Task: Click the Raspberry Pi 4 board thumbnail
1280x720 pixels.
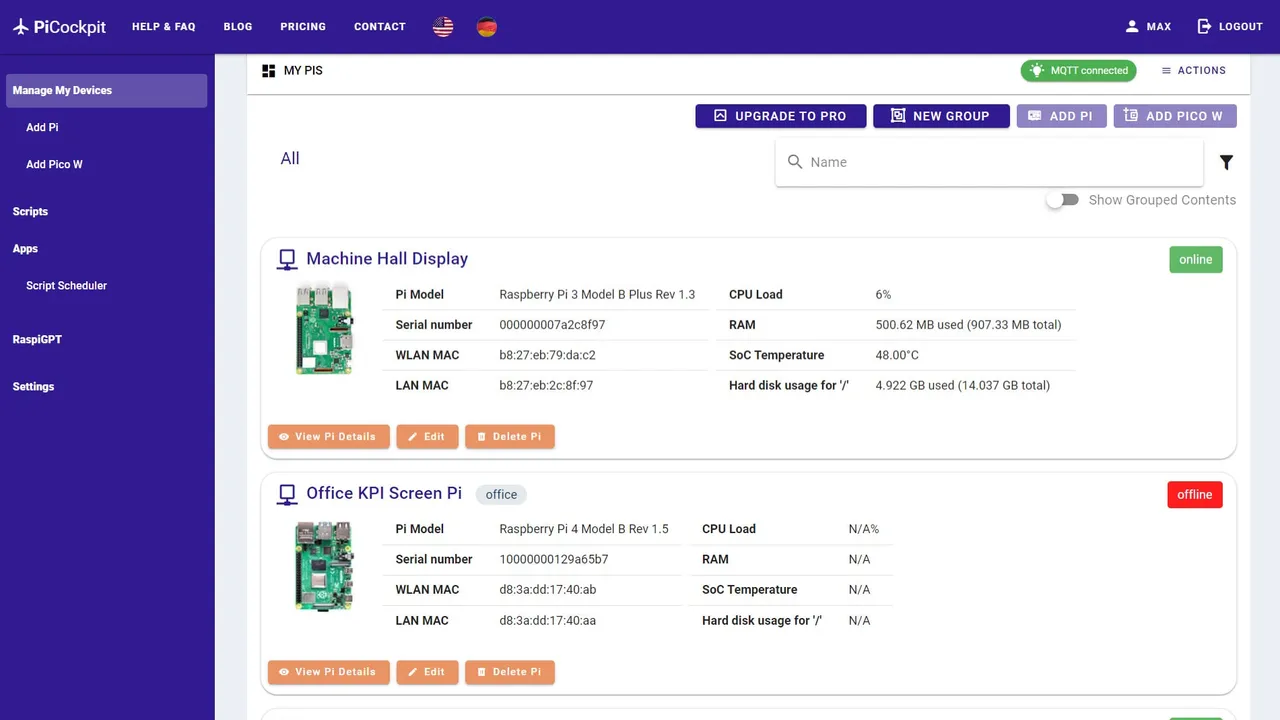Action: coord(324,565)
